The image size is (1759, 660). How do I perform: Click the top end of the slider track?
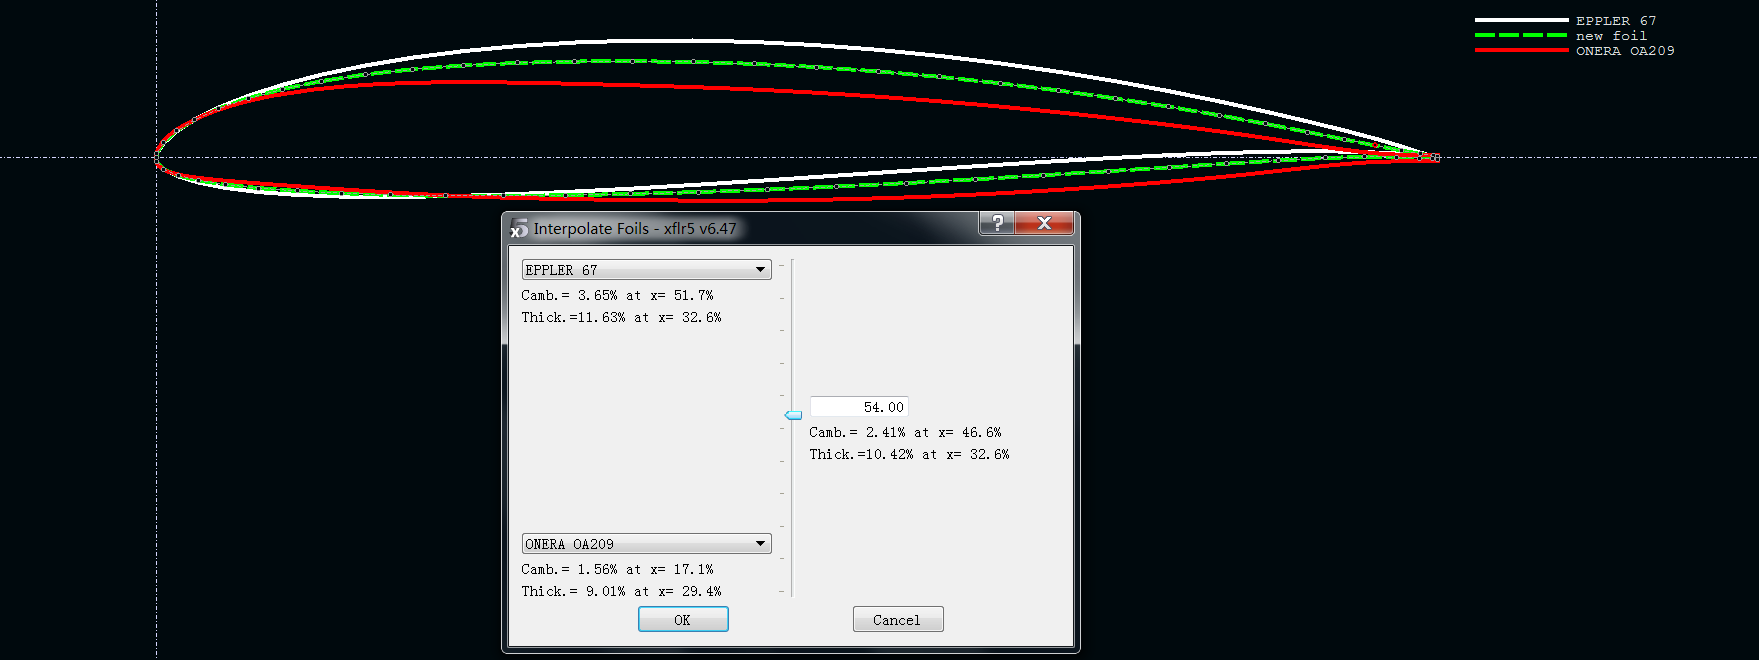[792, 263]
